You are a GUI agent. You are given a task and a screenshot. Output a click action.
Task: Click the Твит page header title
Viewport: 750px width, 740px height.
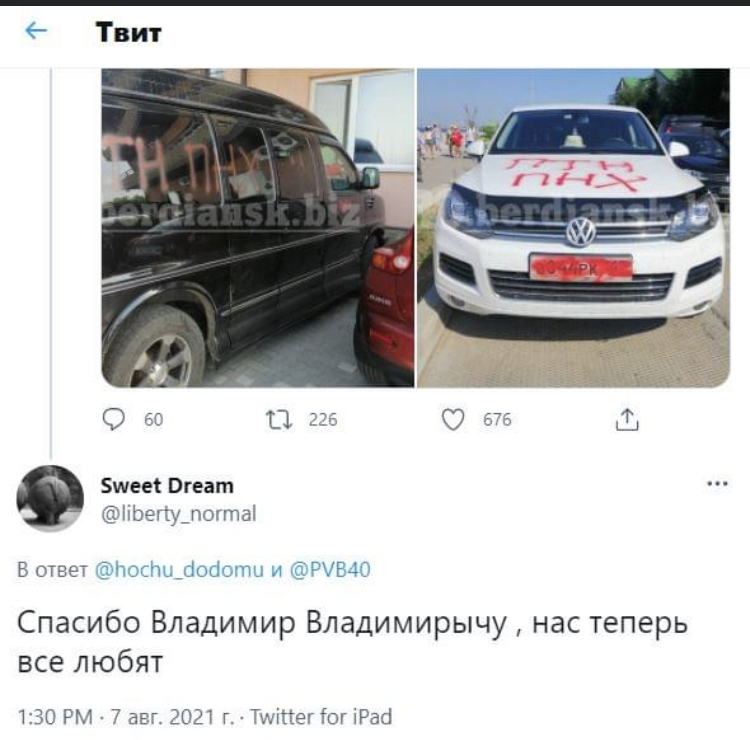pyautogui.click(x=129, y=32)
